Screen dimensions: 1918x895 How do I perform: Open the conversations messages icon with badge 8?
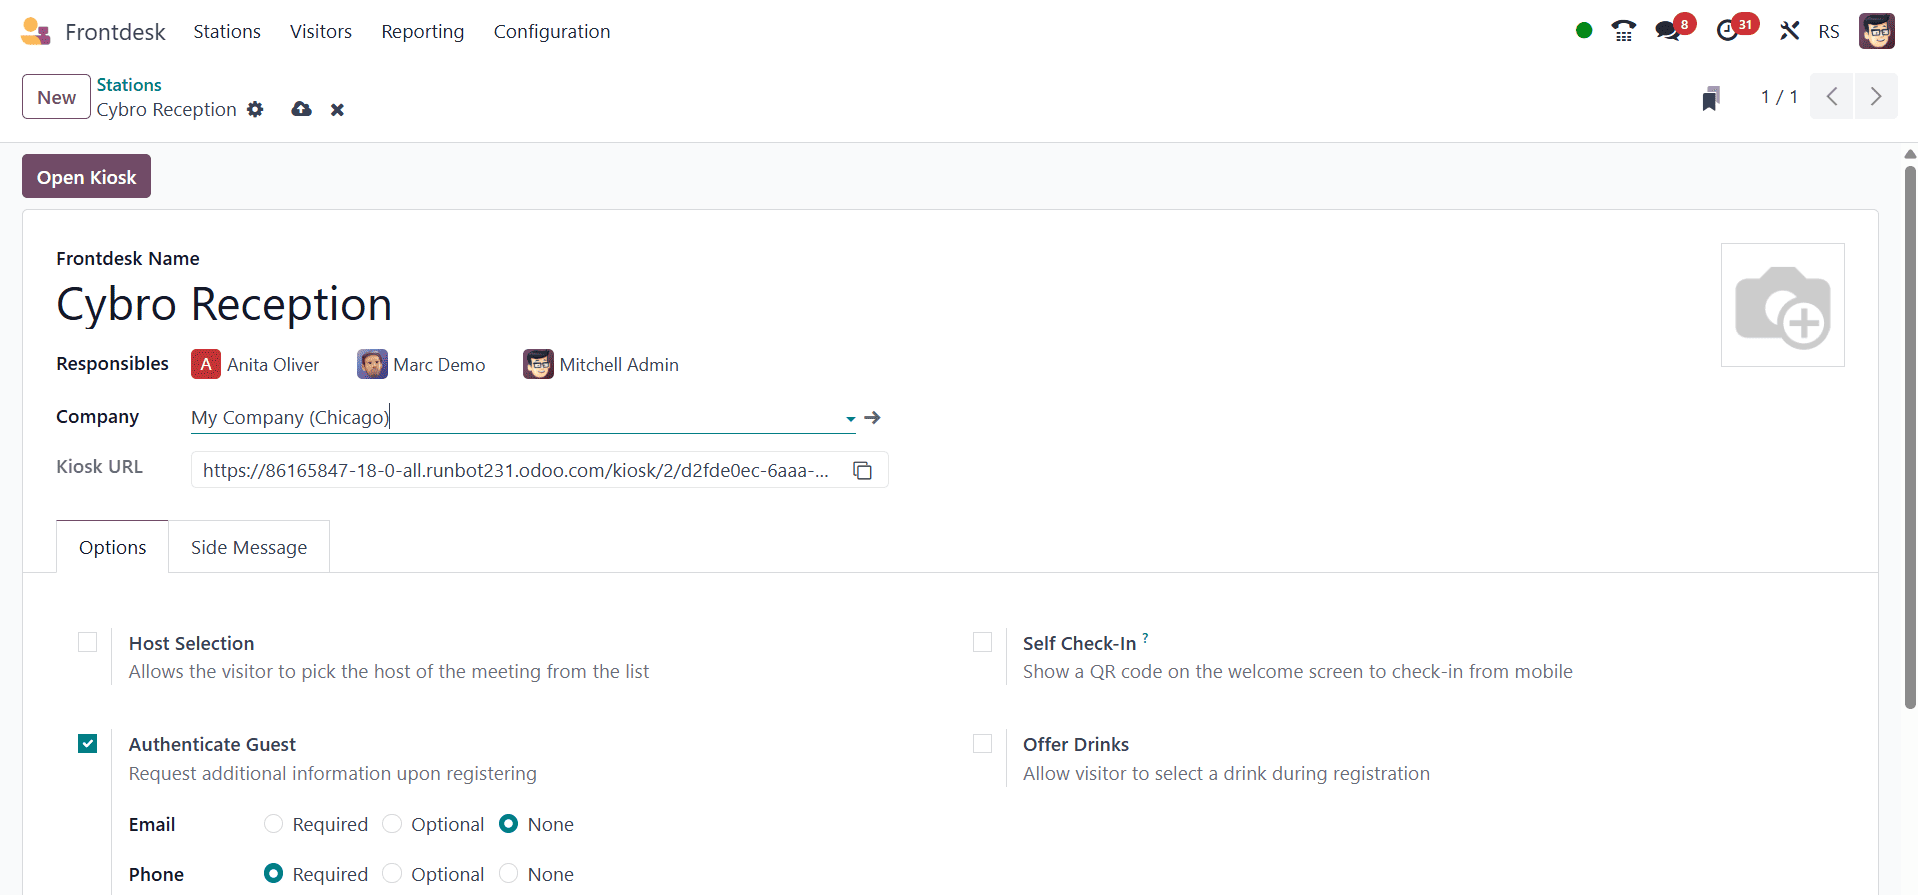(x=1674, y=29)
